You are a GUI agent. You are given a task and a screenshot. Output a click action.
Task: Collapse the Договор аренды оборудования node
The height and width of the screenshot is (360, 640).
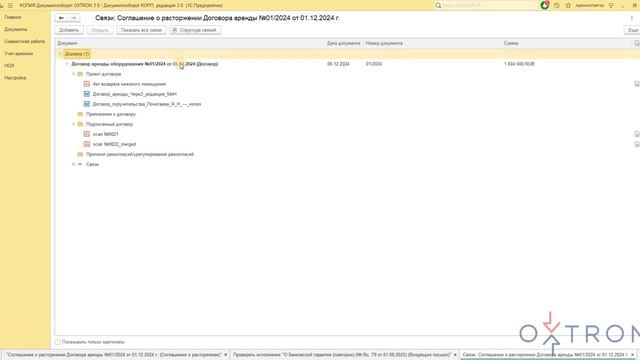click(x=67, y=64)
